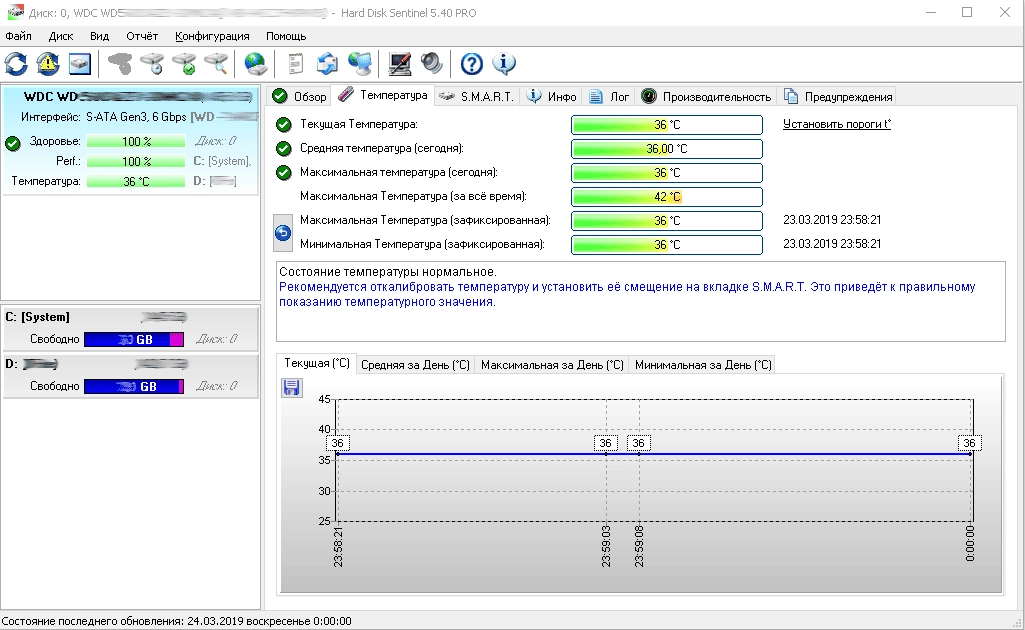1025x630 pixels.
Task: Click the blue calibration recommendation text
Action: click(x=627, y=294)
